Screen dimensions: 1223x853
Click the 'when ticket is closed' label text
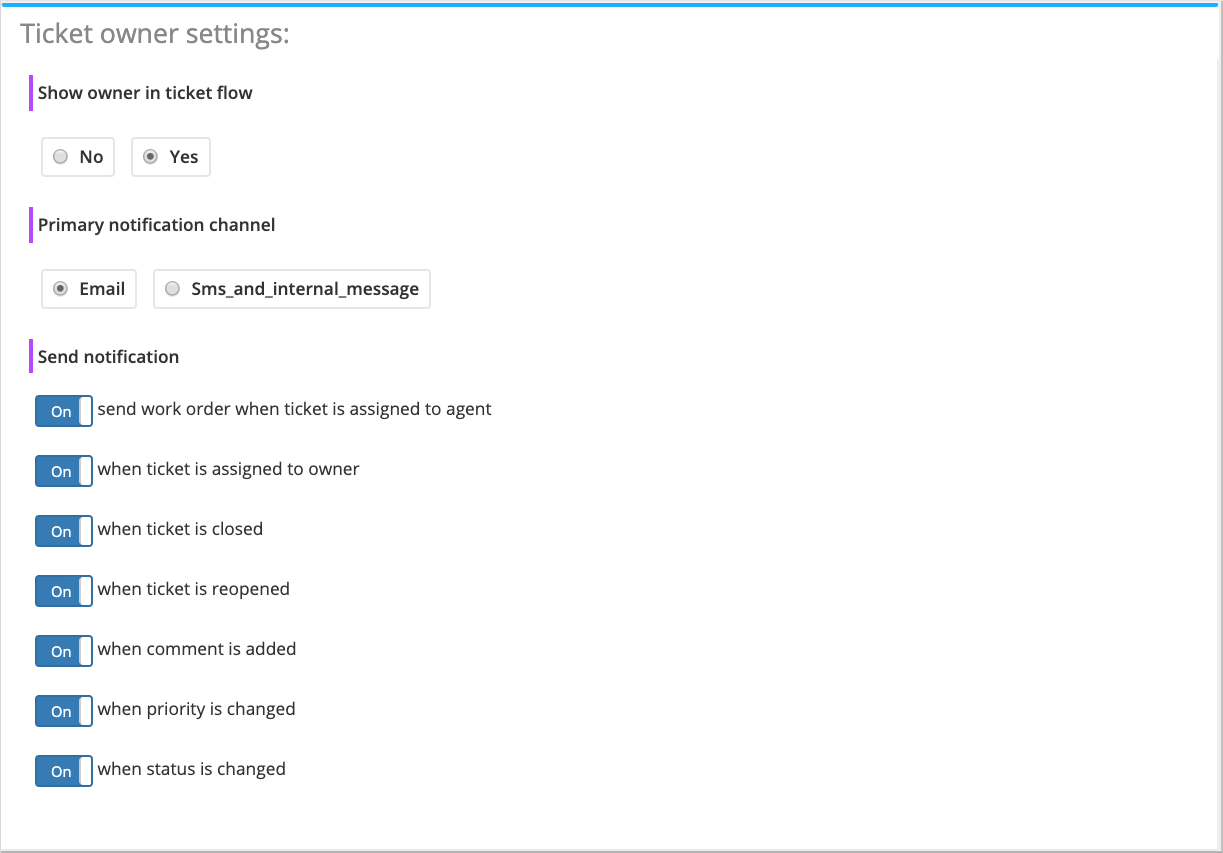pos(180,529)
